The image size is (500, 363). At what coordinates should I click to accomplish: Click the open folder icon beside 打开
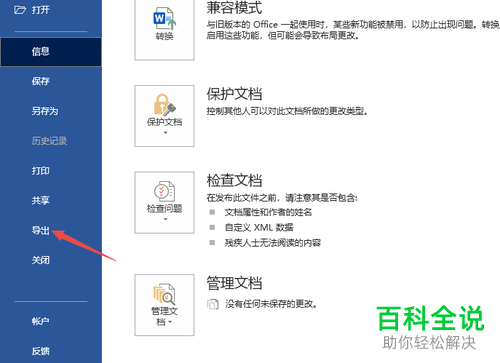click(x=20, y=10)
